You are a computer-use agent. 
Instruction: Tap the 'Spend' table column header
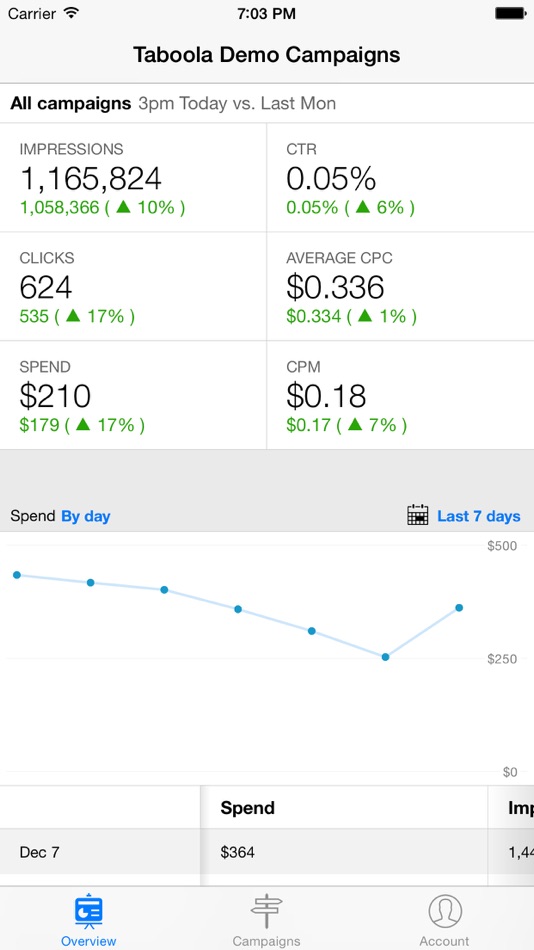coord(247,808)
